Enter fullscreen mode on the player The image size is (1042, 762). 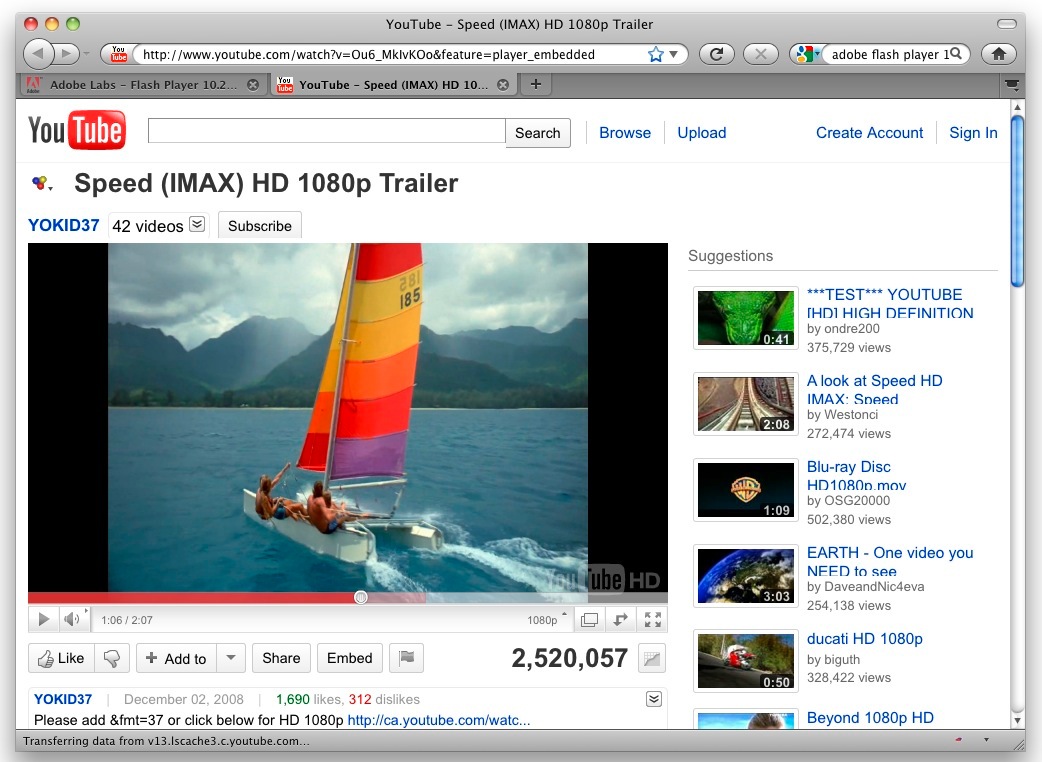[653, 619]
